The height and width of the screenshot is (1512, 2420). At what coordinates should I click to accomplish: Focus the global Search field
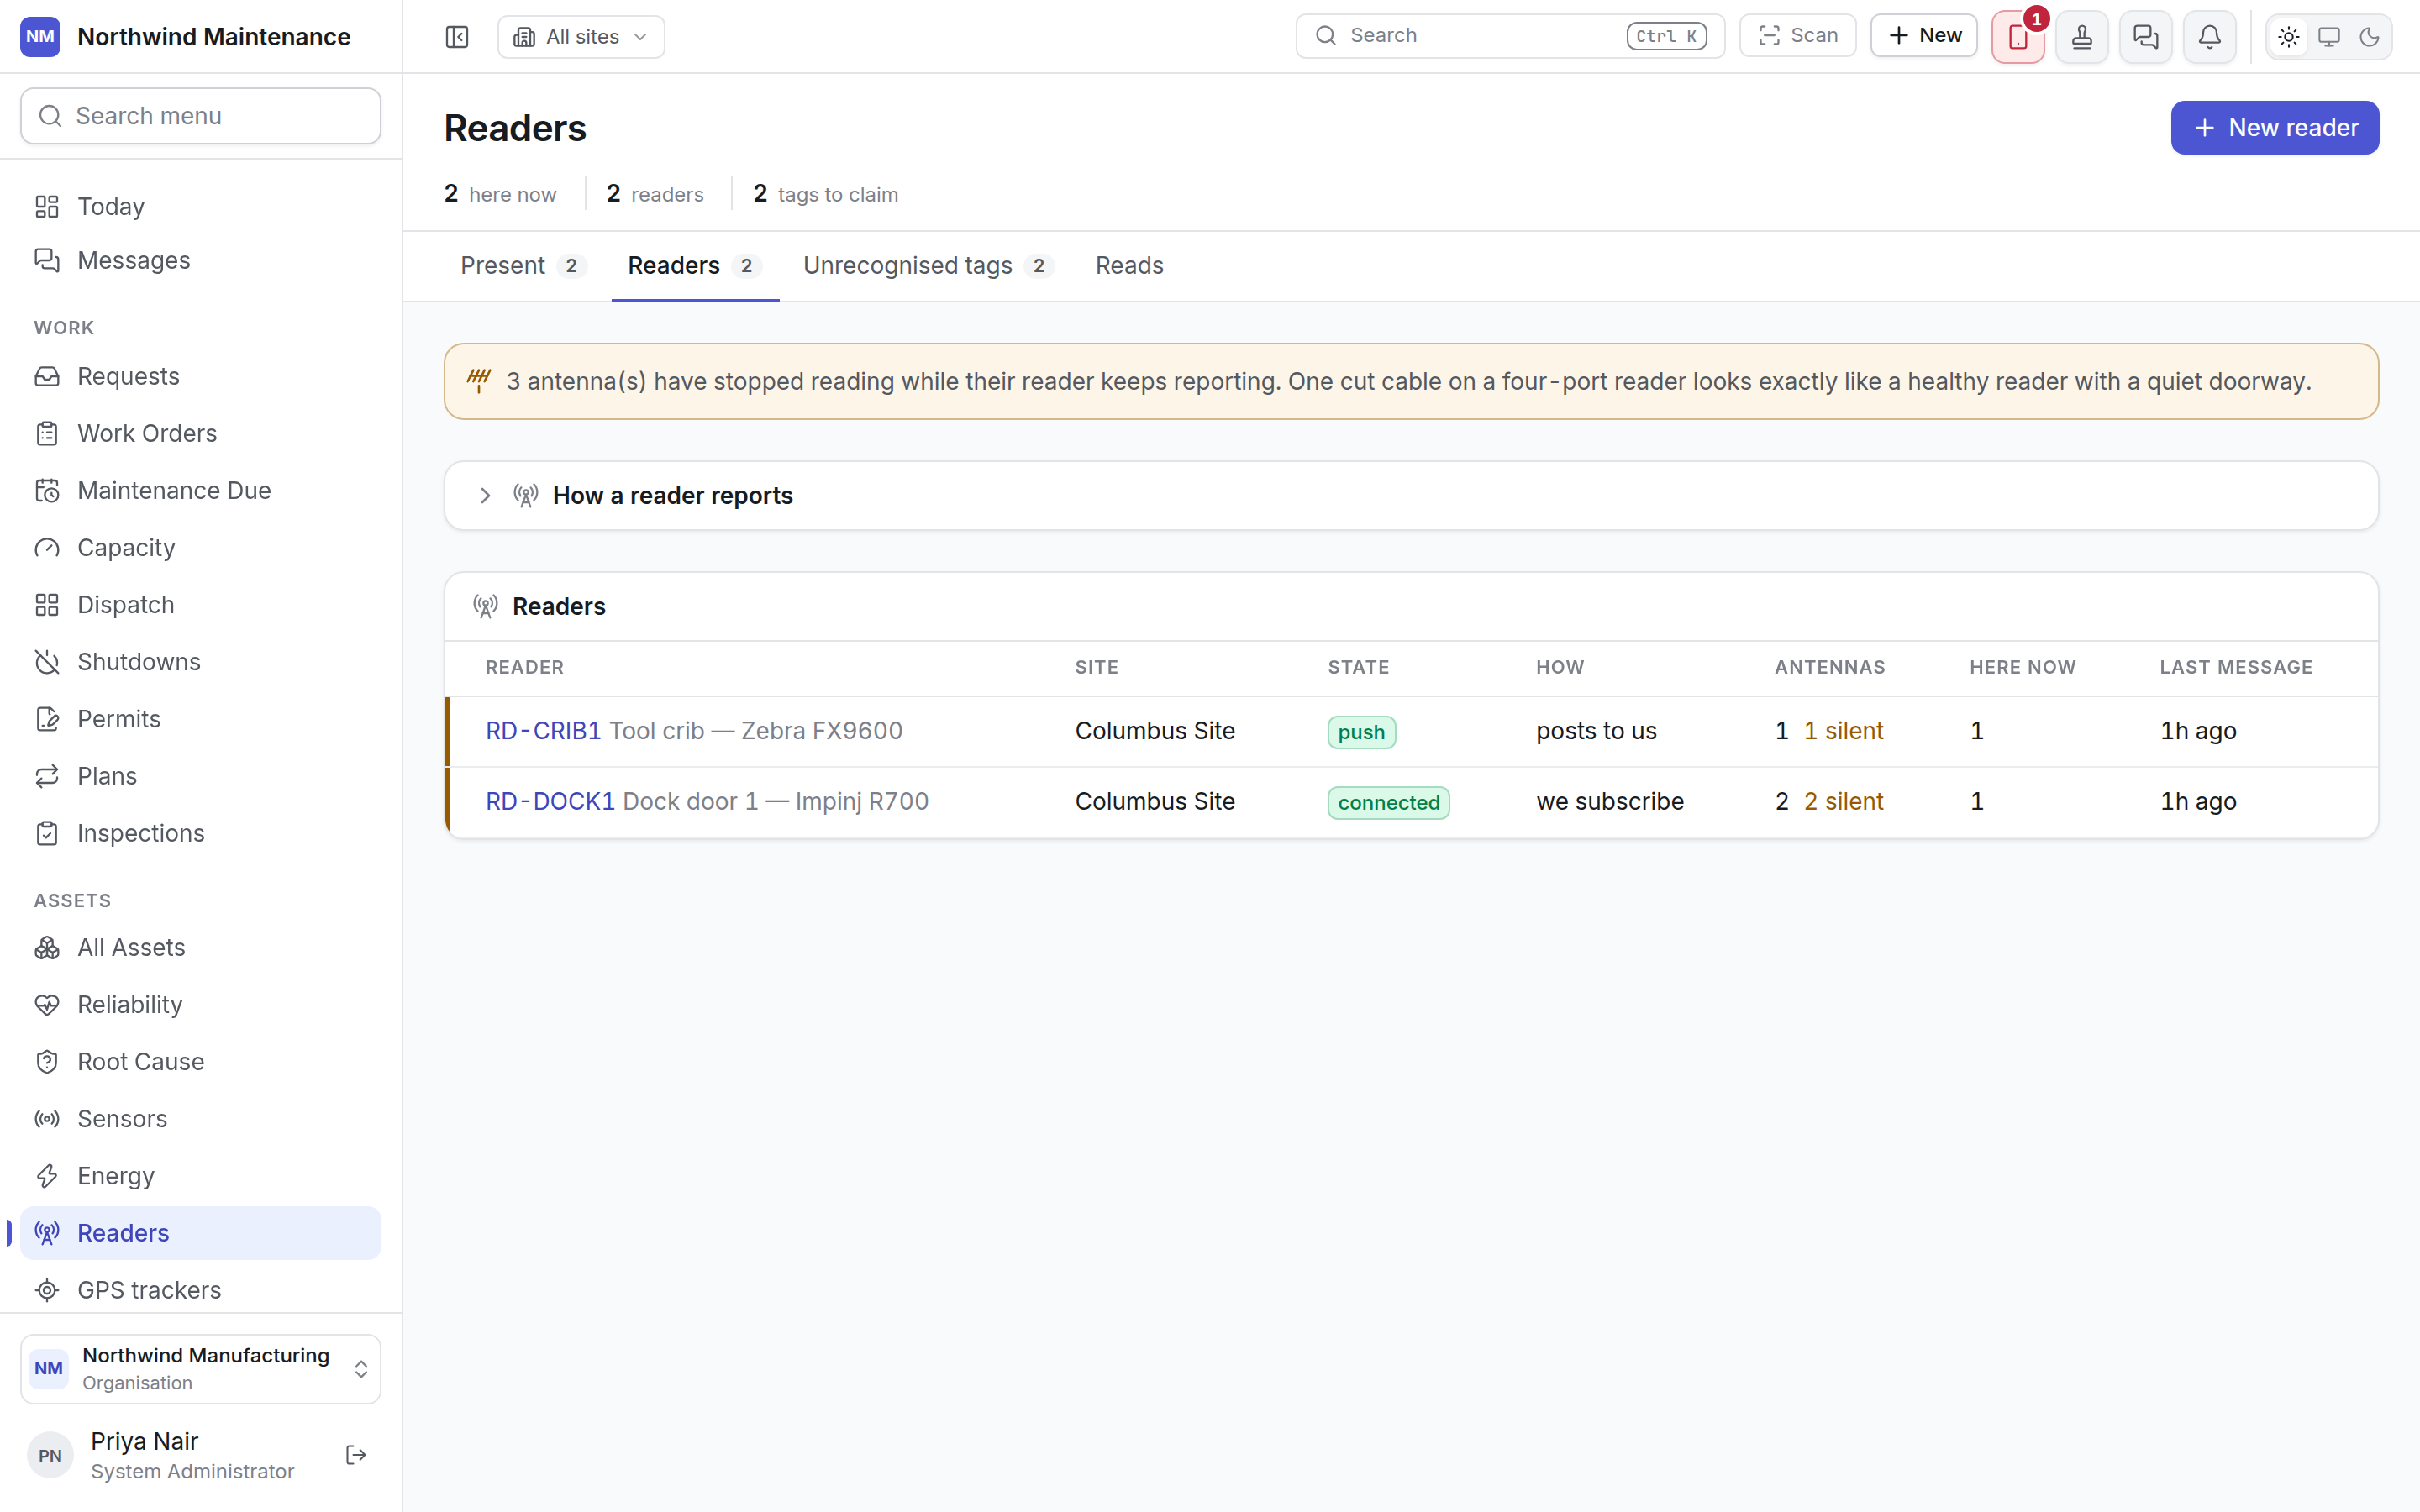[1510, 36]
